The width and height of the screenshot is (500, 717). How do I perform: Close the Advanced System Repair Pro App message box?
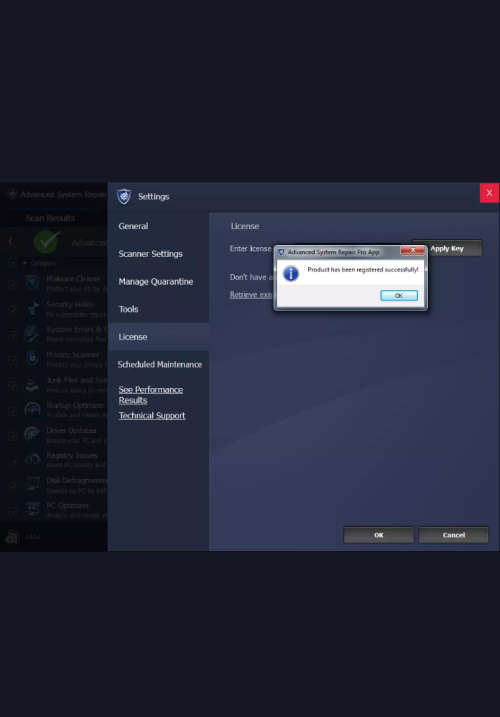pos(413,251)
